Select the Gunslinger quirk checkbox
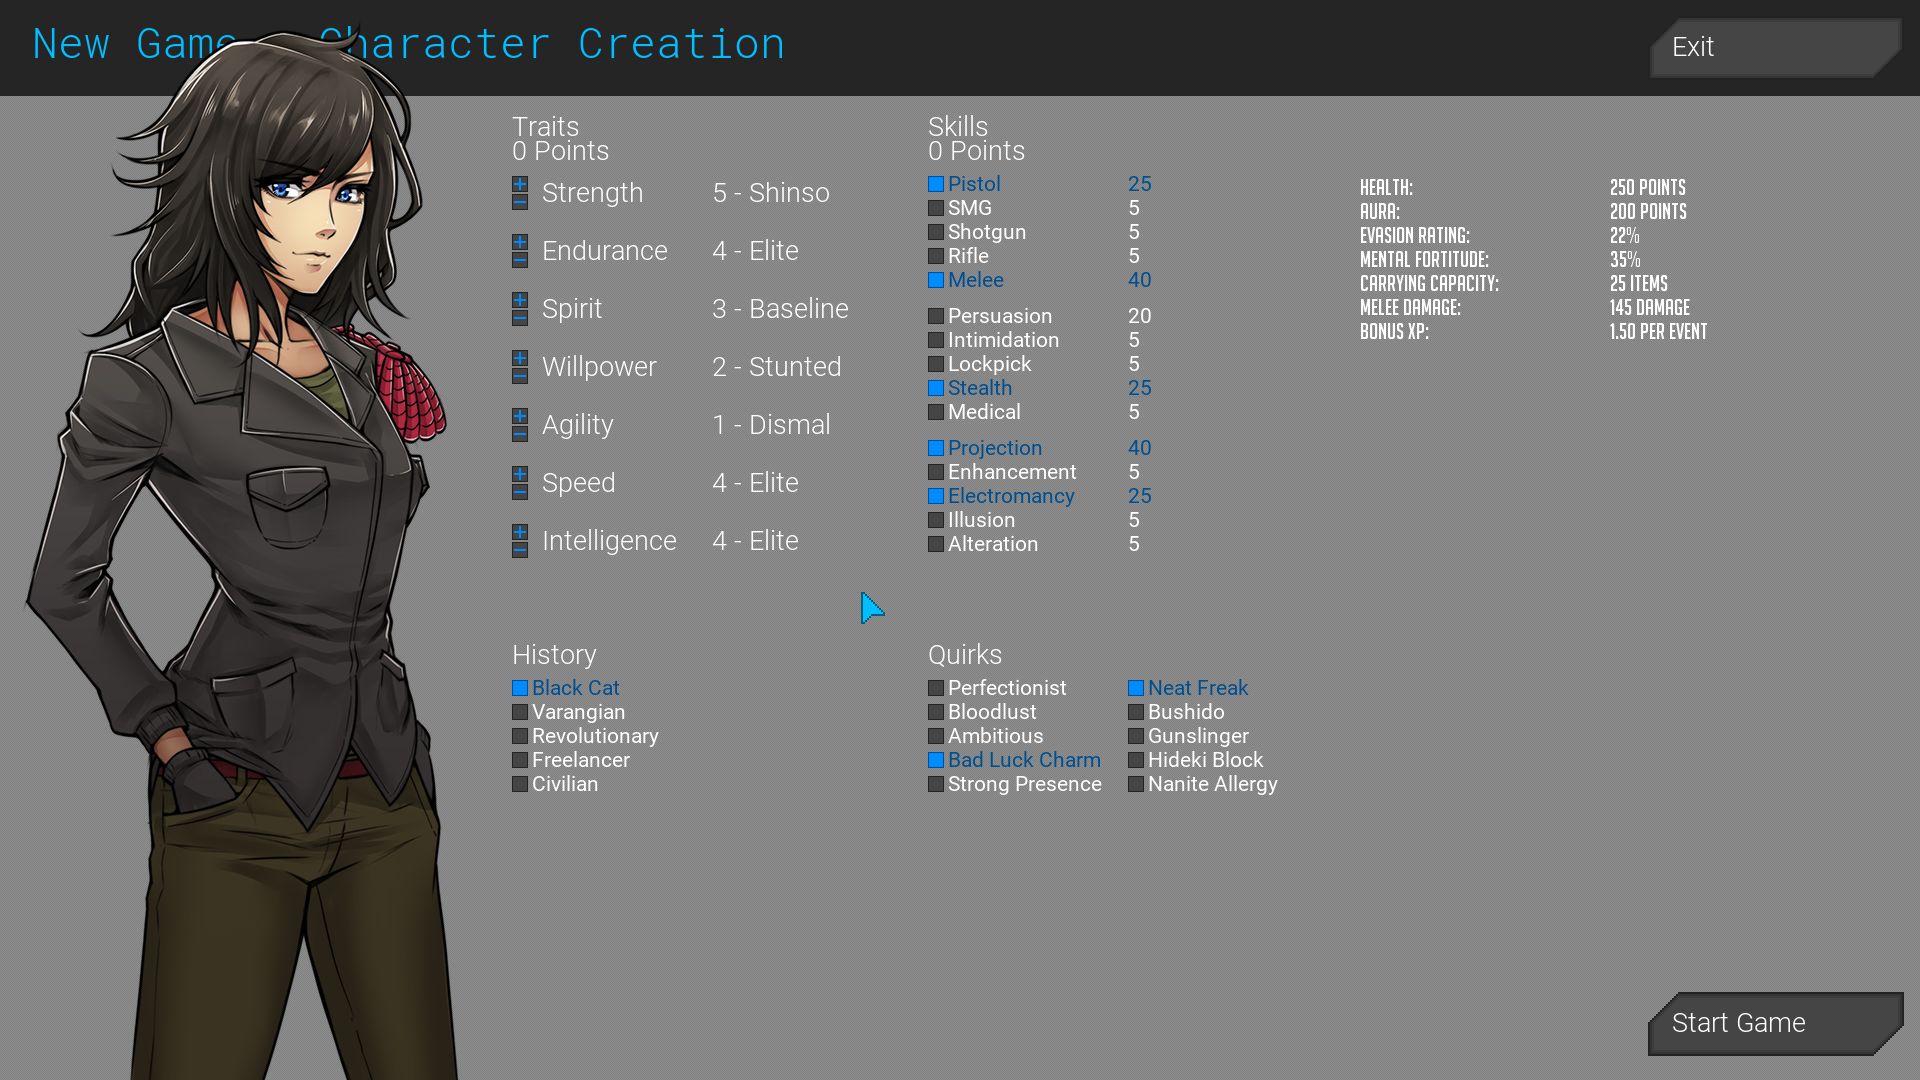Screen dimensions: 1920x1080 (1136, 736)
